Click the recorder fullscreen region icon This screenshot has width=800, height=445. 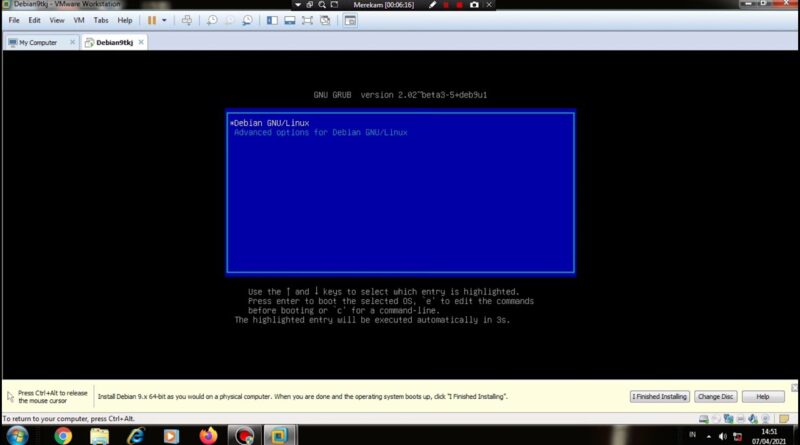point(334,5)
